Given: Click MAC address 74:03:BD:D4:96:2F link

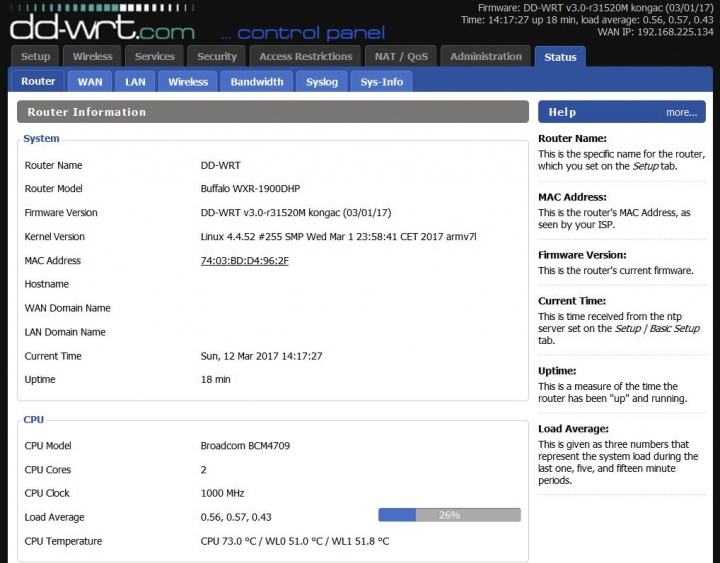Looking at the screenshot, I should [245, 261].
